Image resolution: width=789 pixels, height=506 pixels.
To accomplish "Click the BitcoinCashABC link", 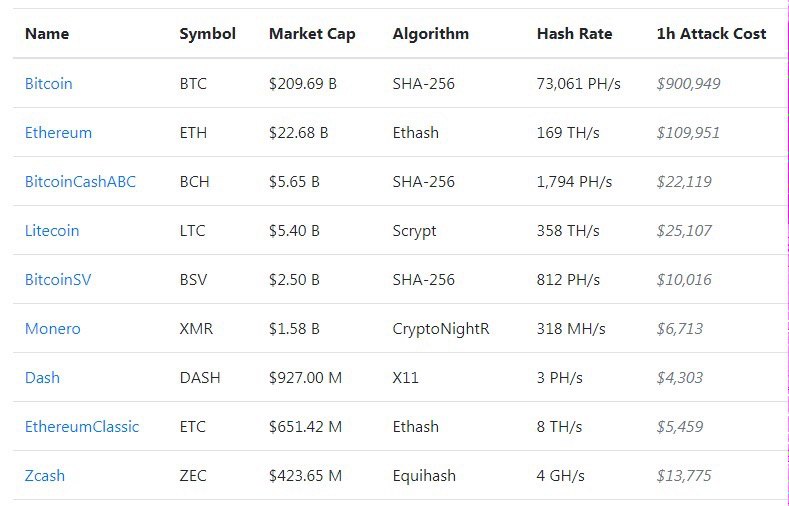I will [x=80, y=182].
